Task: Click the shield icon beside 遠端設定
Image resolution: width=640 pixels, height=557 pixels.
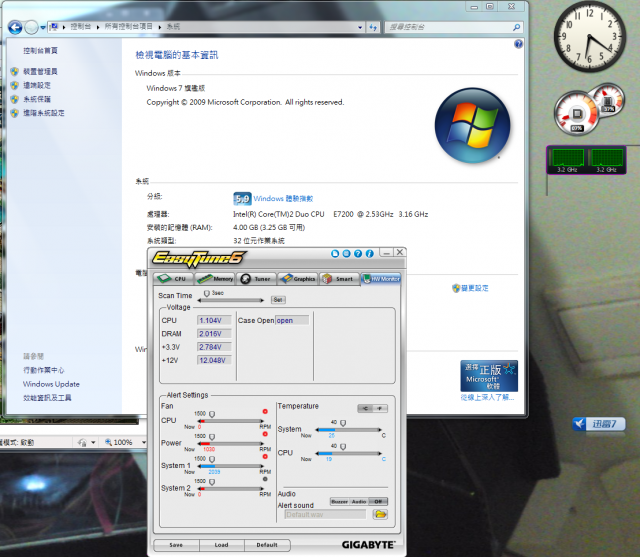Action: (x=15, y=85)
